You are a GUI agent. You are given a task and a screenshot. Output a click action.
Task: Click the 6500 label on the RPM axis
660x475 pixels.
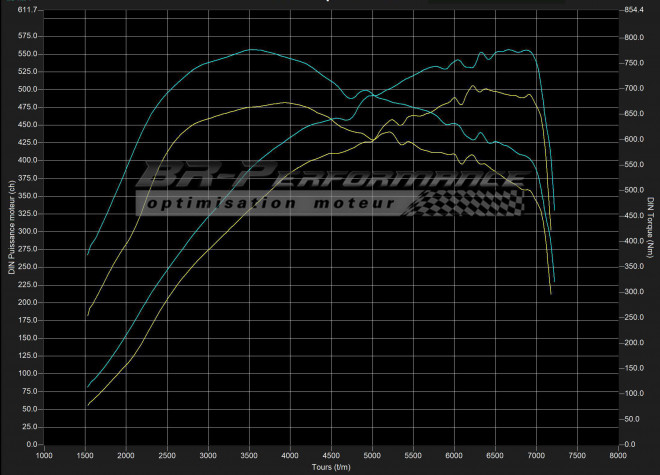coord(495,455)
